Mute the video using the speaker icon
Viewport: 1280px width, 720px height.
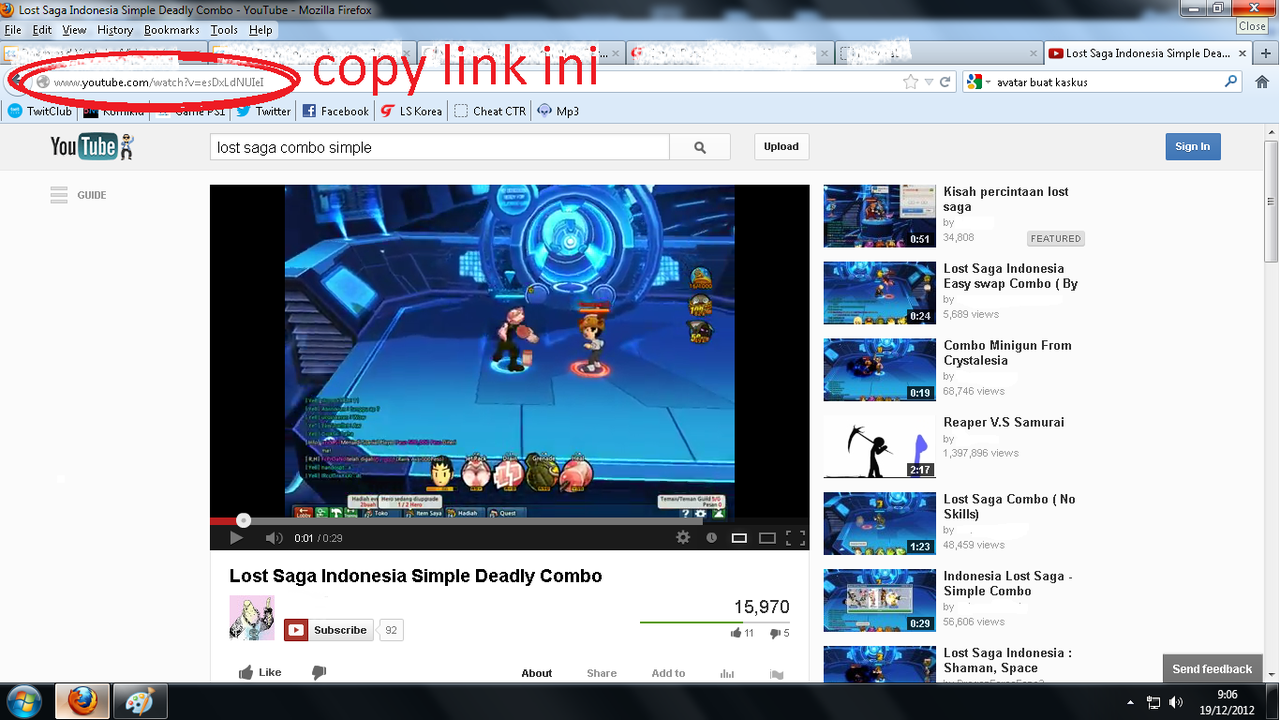point(274,538)
